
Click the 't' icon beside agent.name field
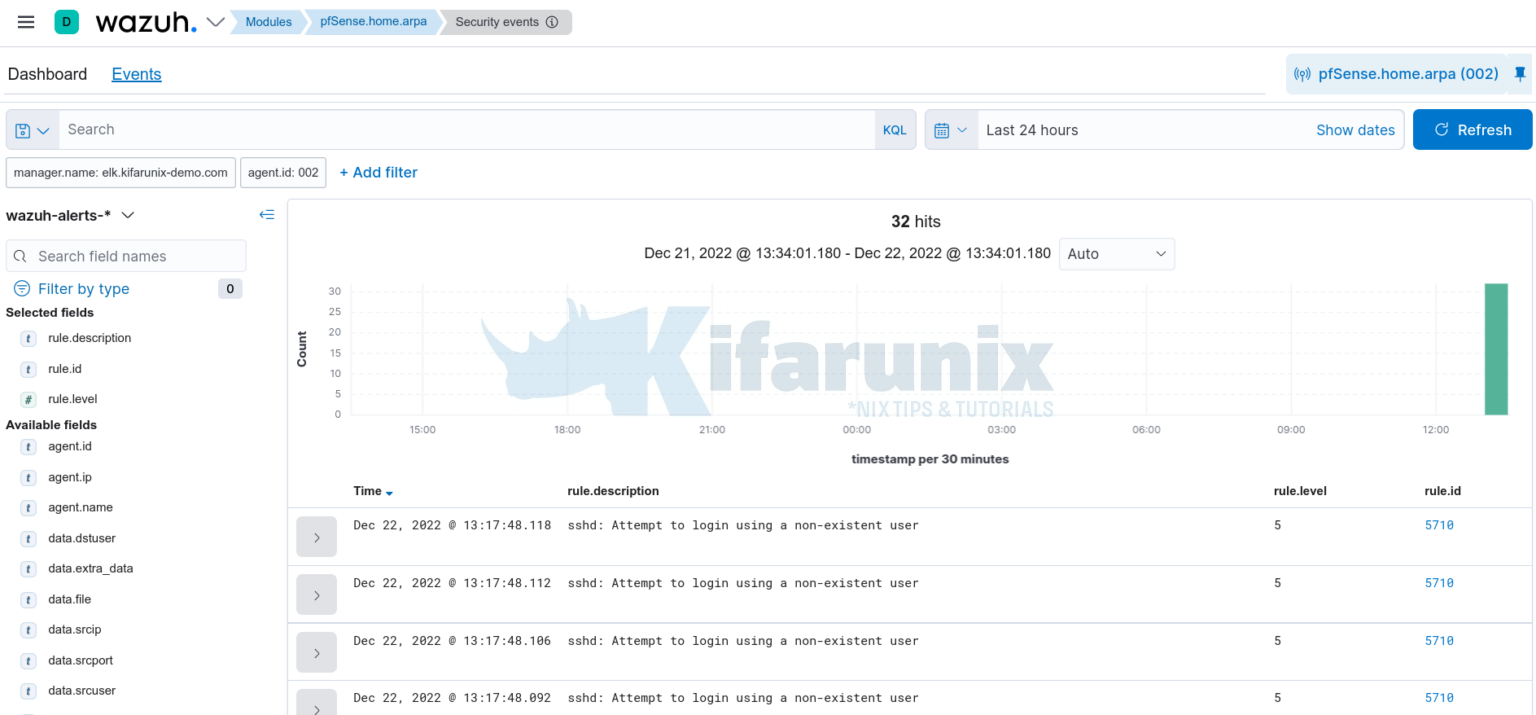[x=27, y=507]
